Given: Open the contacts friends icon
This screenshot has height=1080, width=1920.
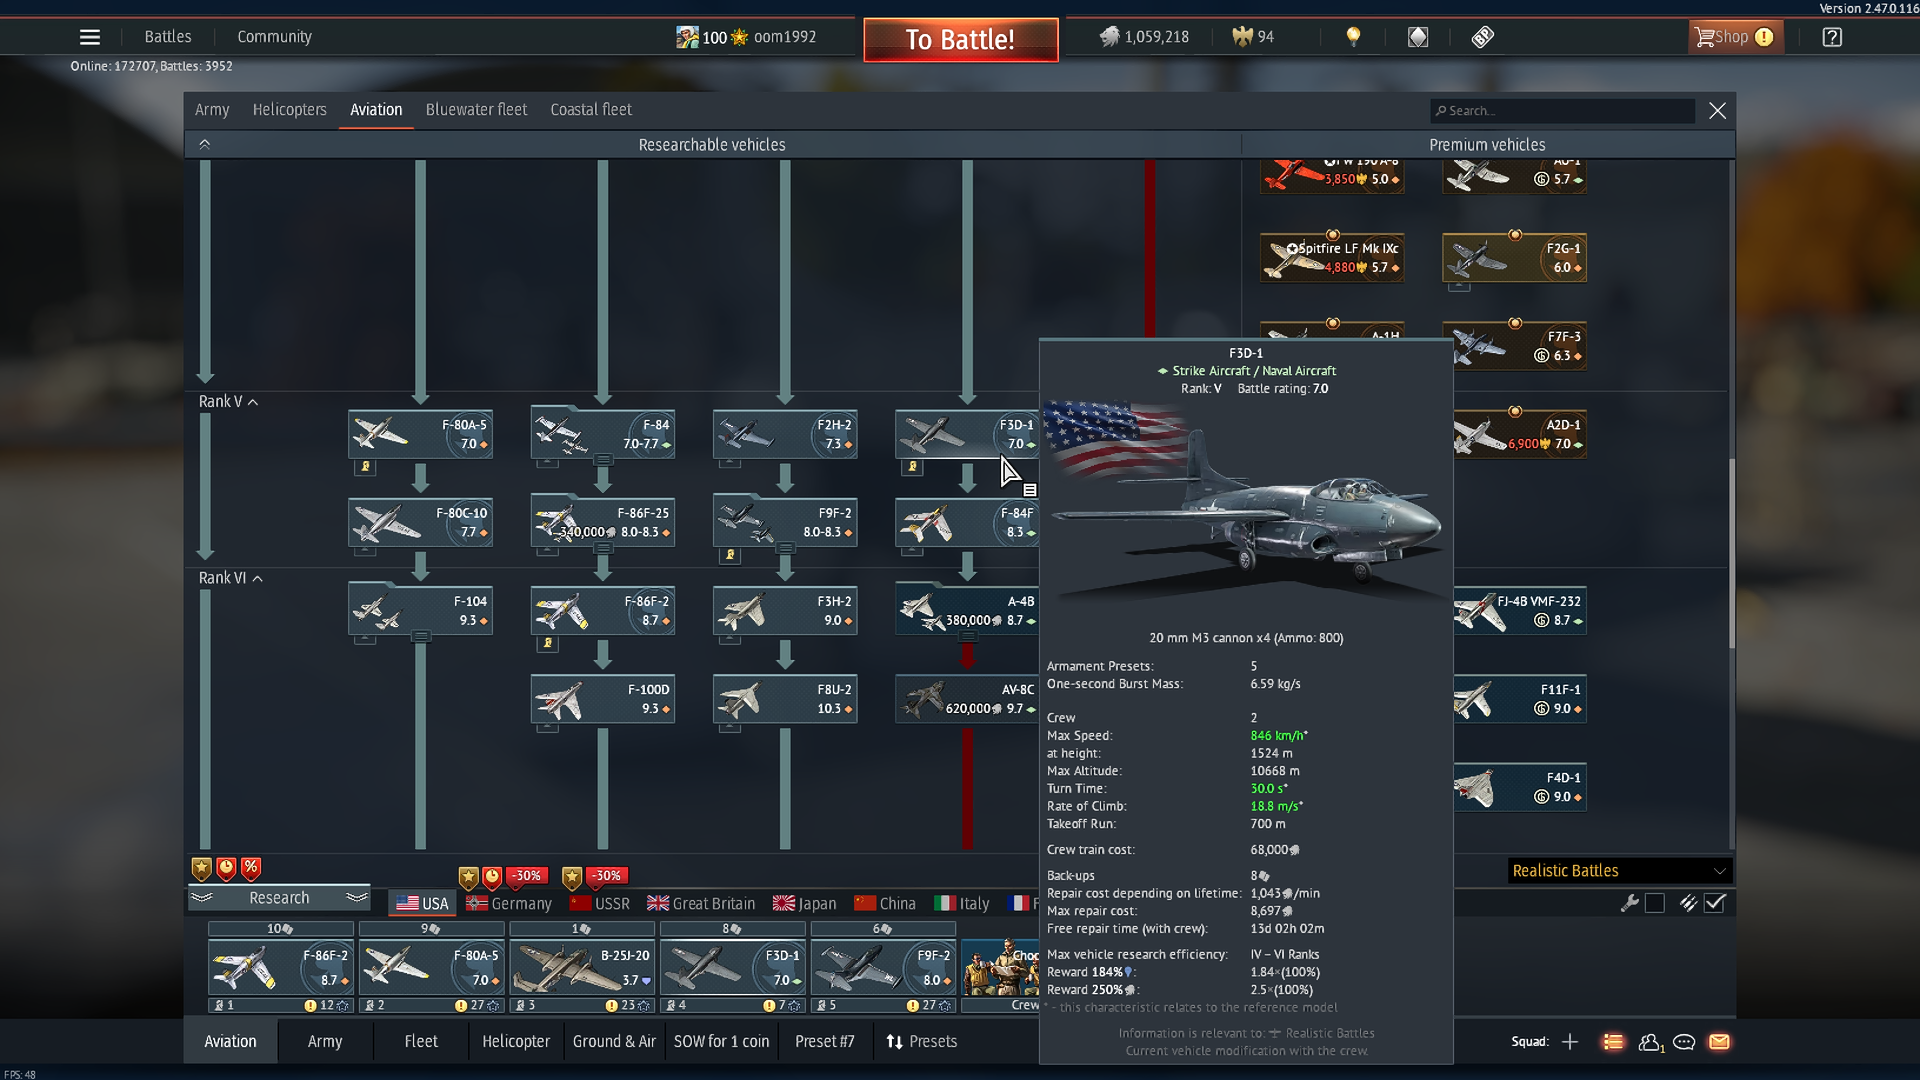Looking at the screenshot, I should click(1651, 1042).
